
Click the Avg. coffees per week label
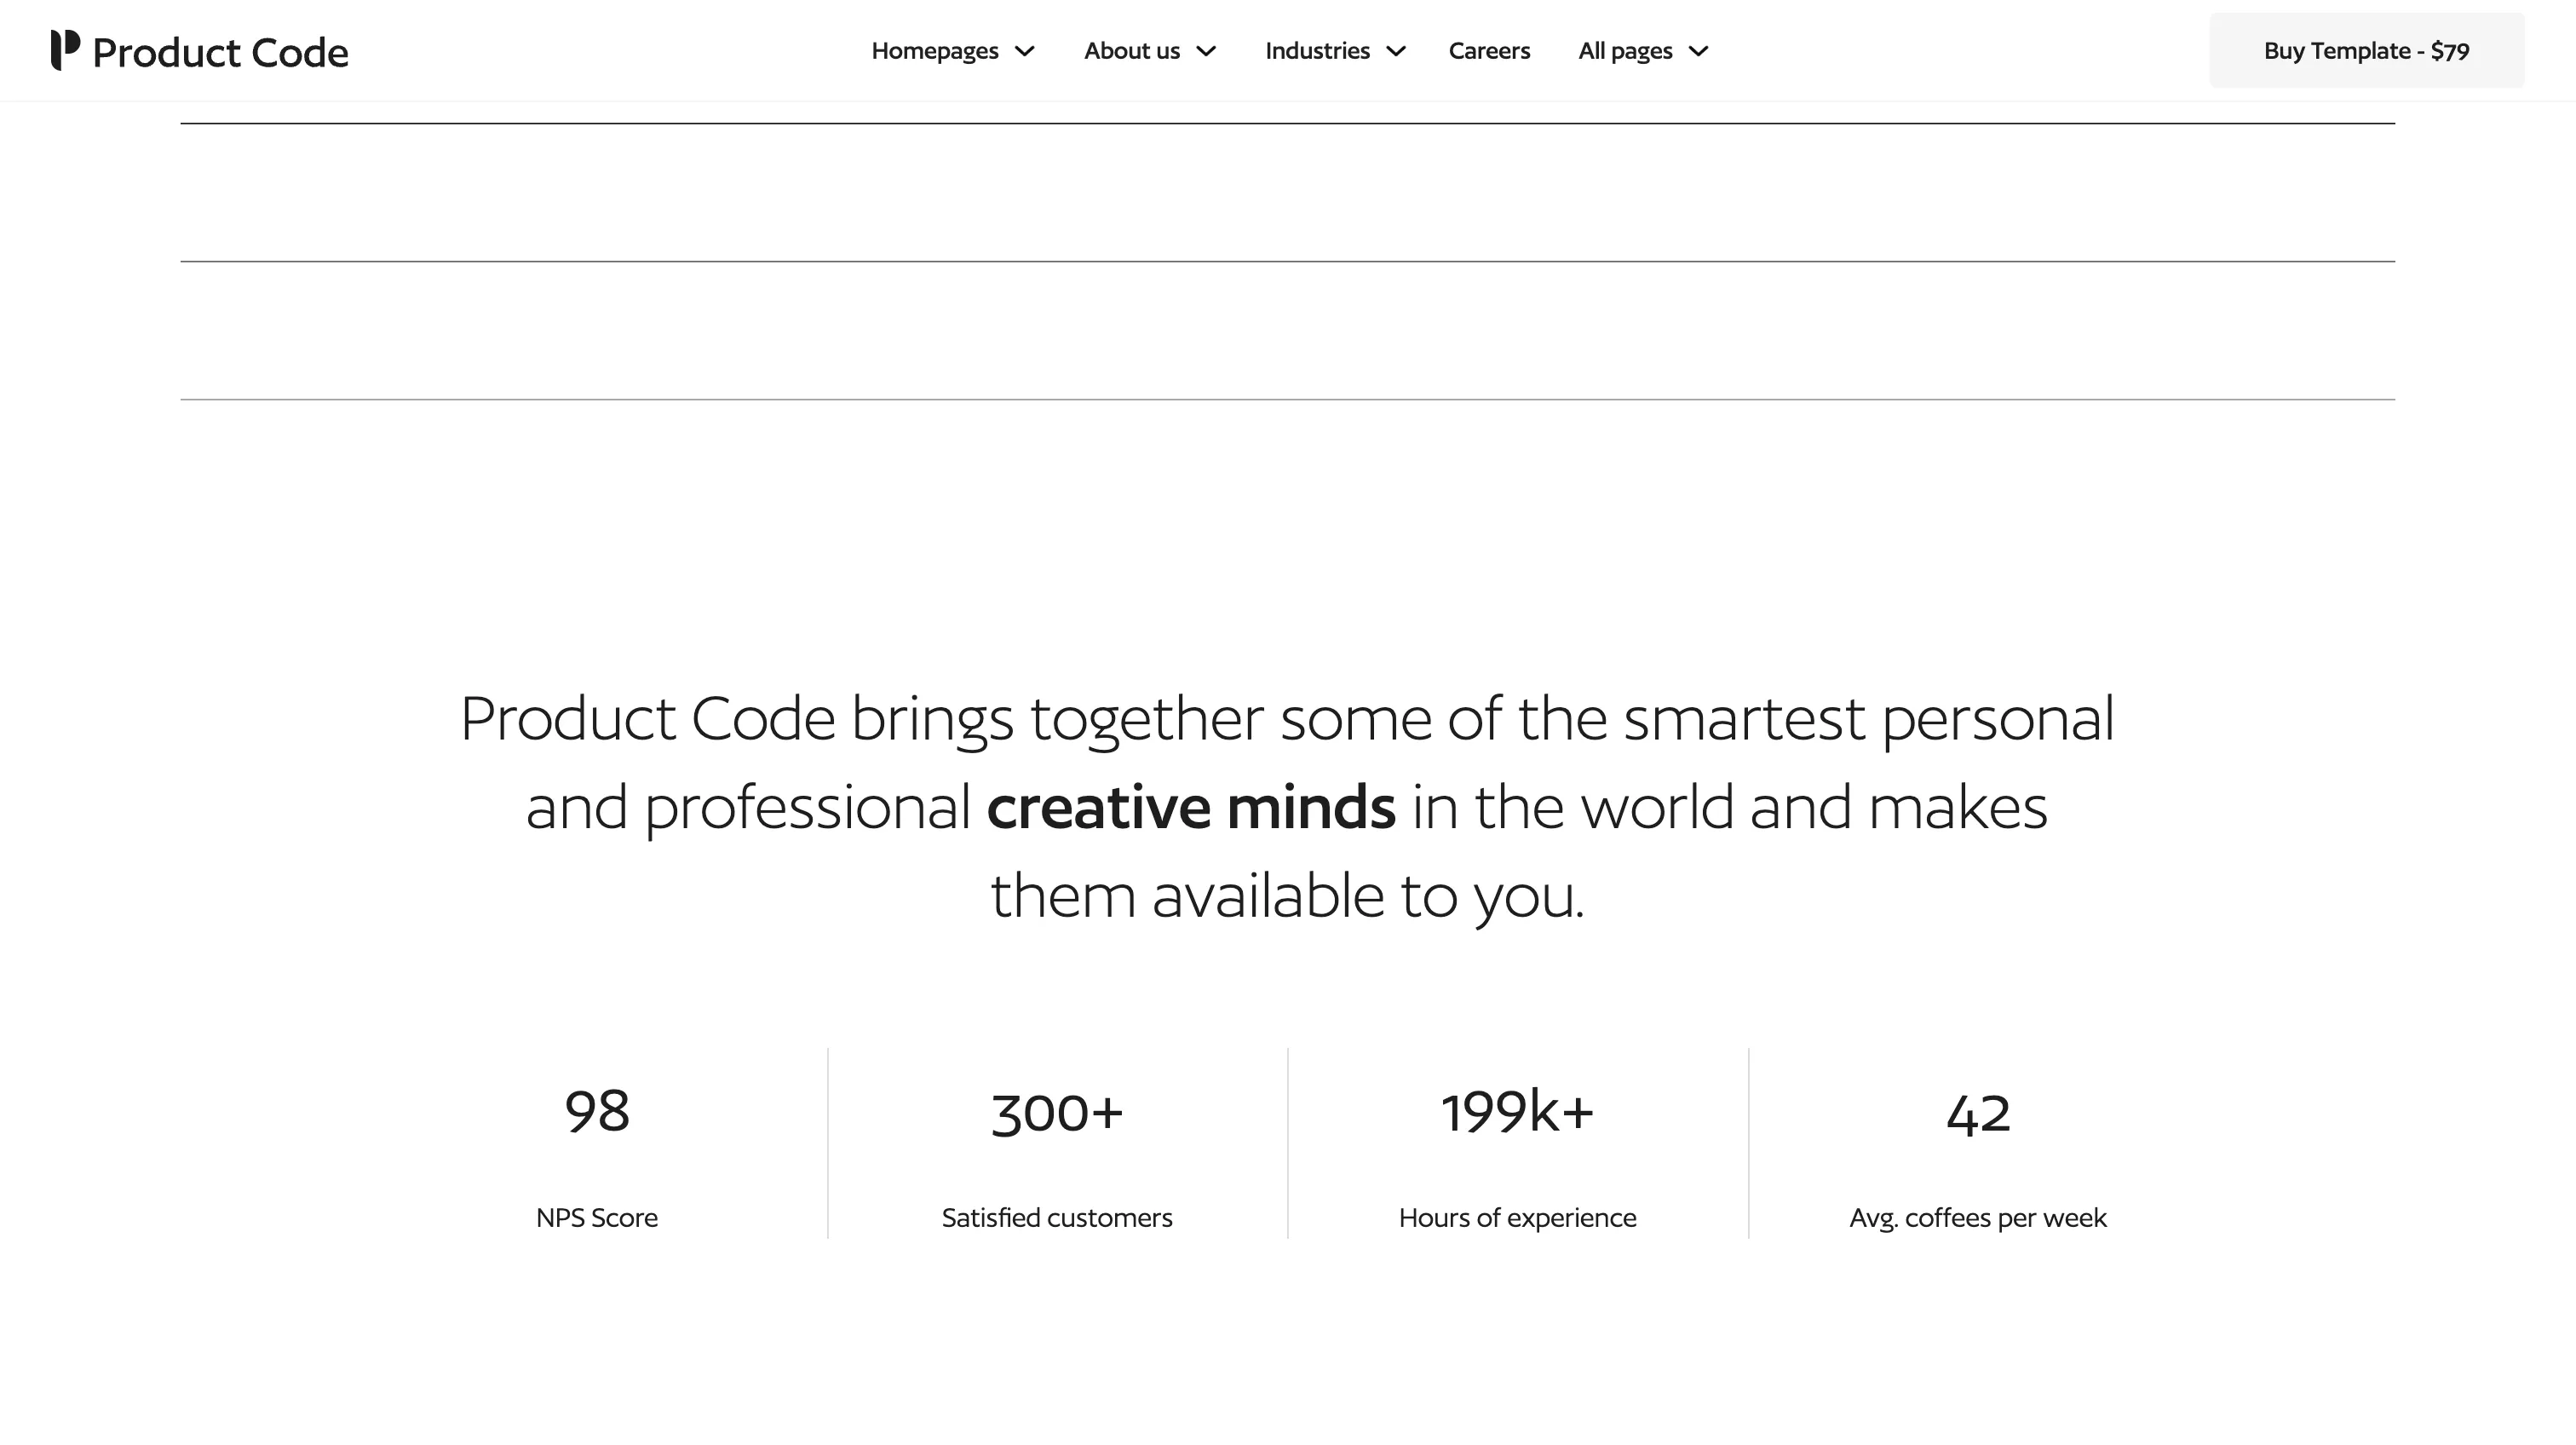click(1978, 1218)
